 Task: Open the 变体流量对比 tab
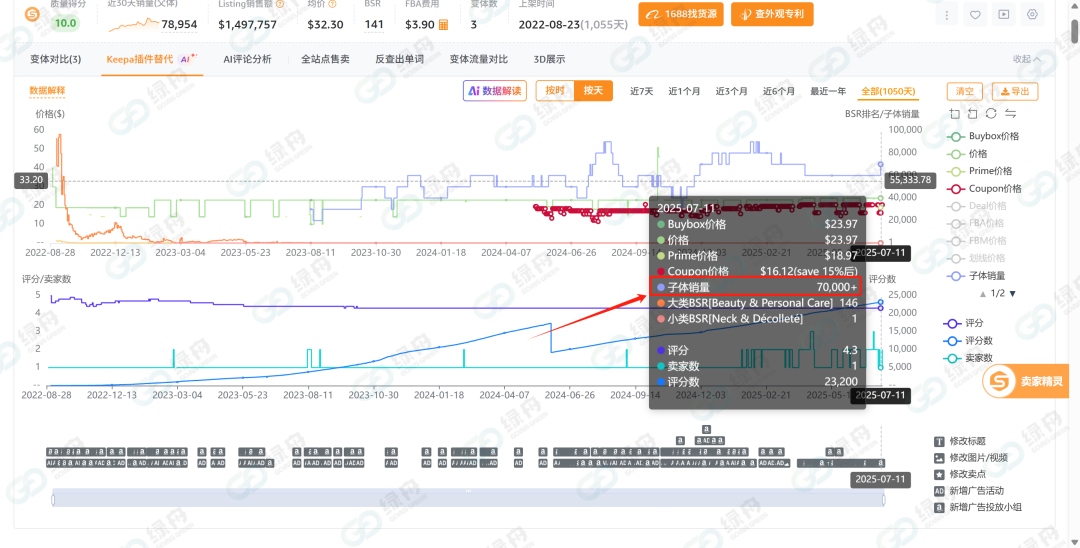point(479,59)
